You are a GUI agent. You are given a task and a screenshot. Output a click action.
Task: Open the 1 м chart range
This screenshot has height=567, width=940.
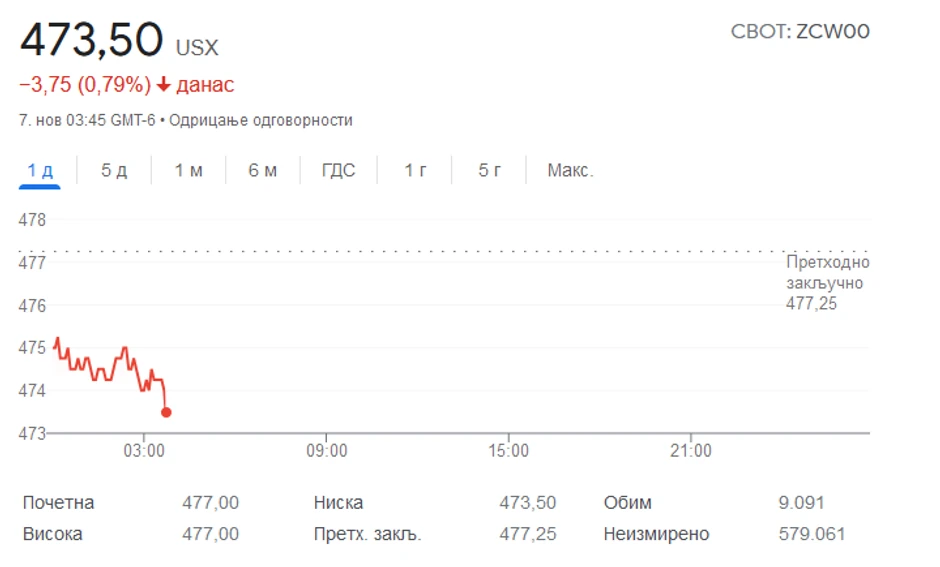click(188, 171)
